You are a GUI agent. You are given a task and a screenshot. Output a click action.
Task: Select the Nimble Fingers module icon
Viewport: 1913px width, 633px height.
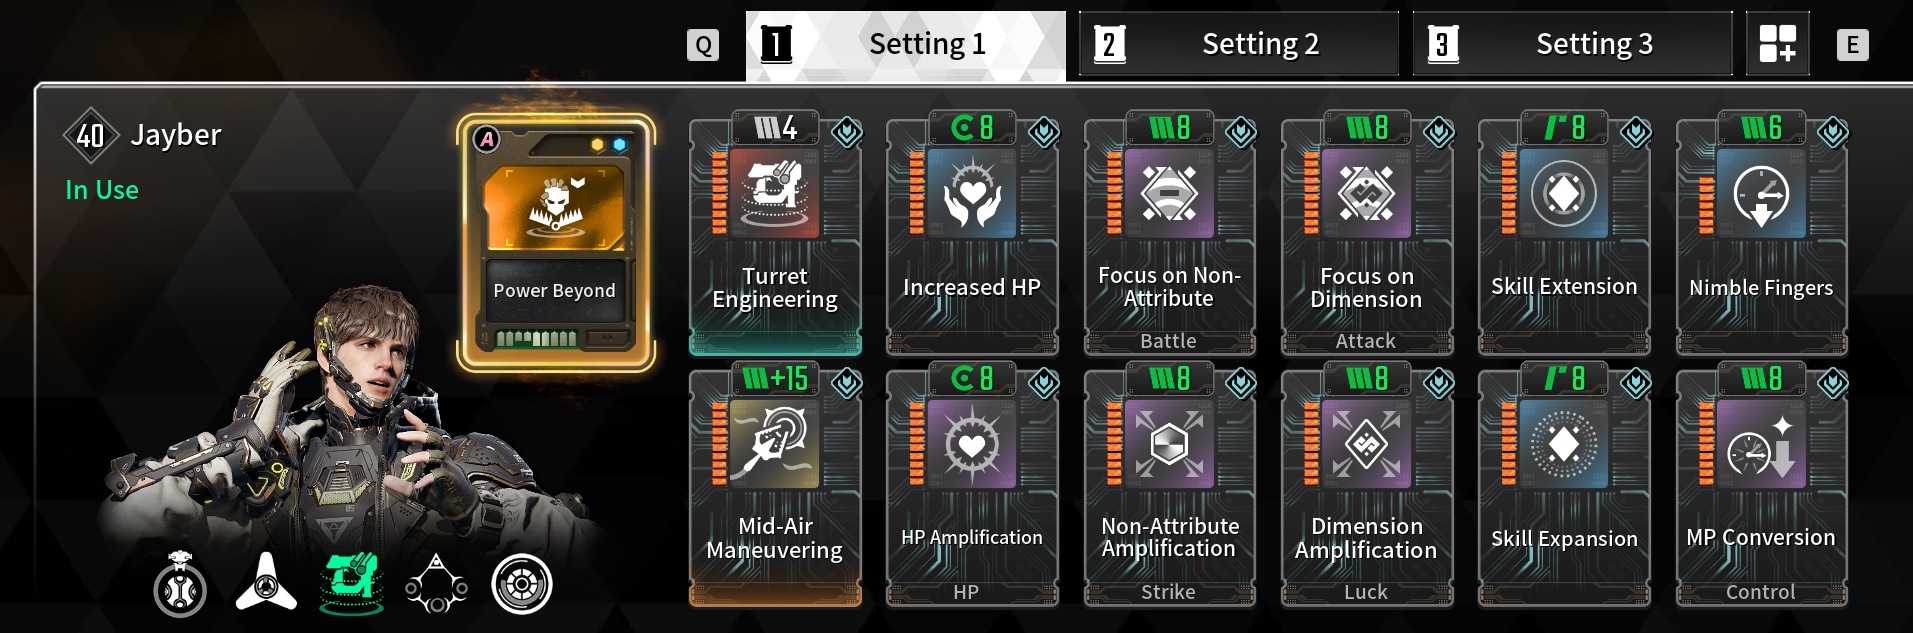(1761, 193)
